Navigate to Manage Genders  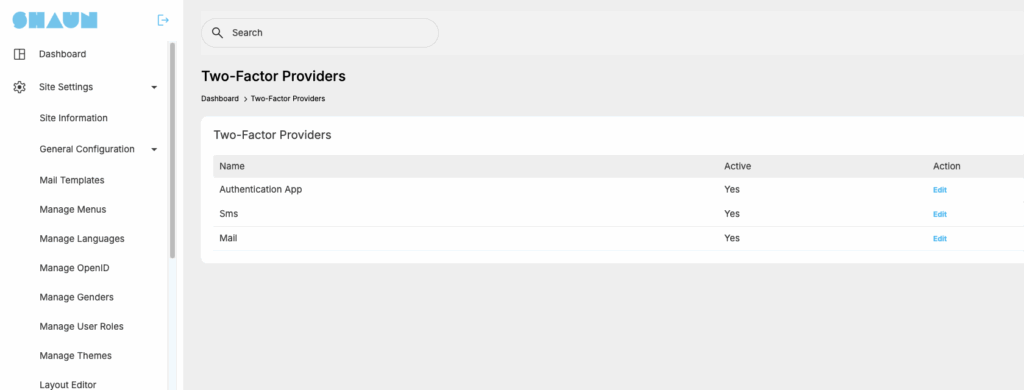(x=76, y=297)
